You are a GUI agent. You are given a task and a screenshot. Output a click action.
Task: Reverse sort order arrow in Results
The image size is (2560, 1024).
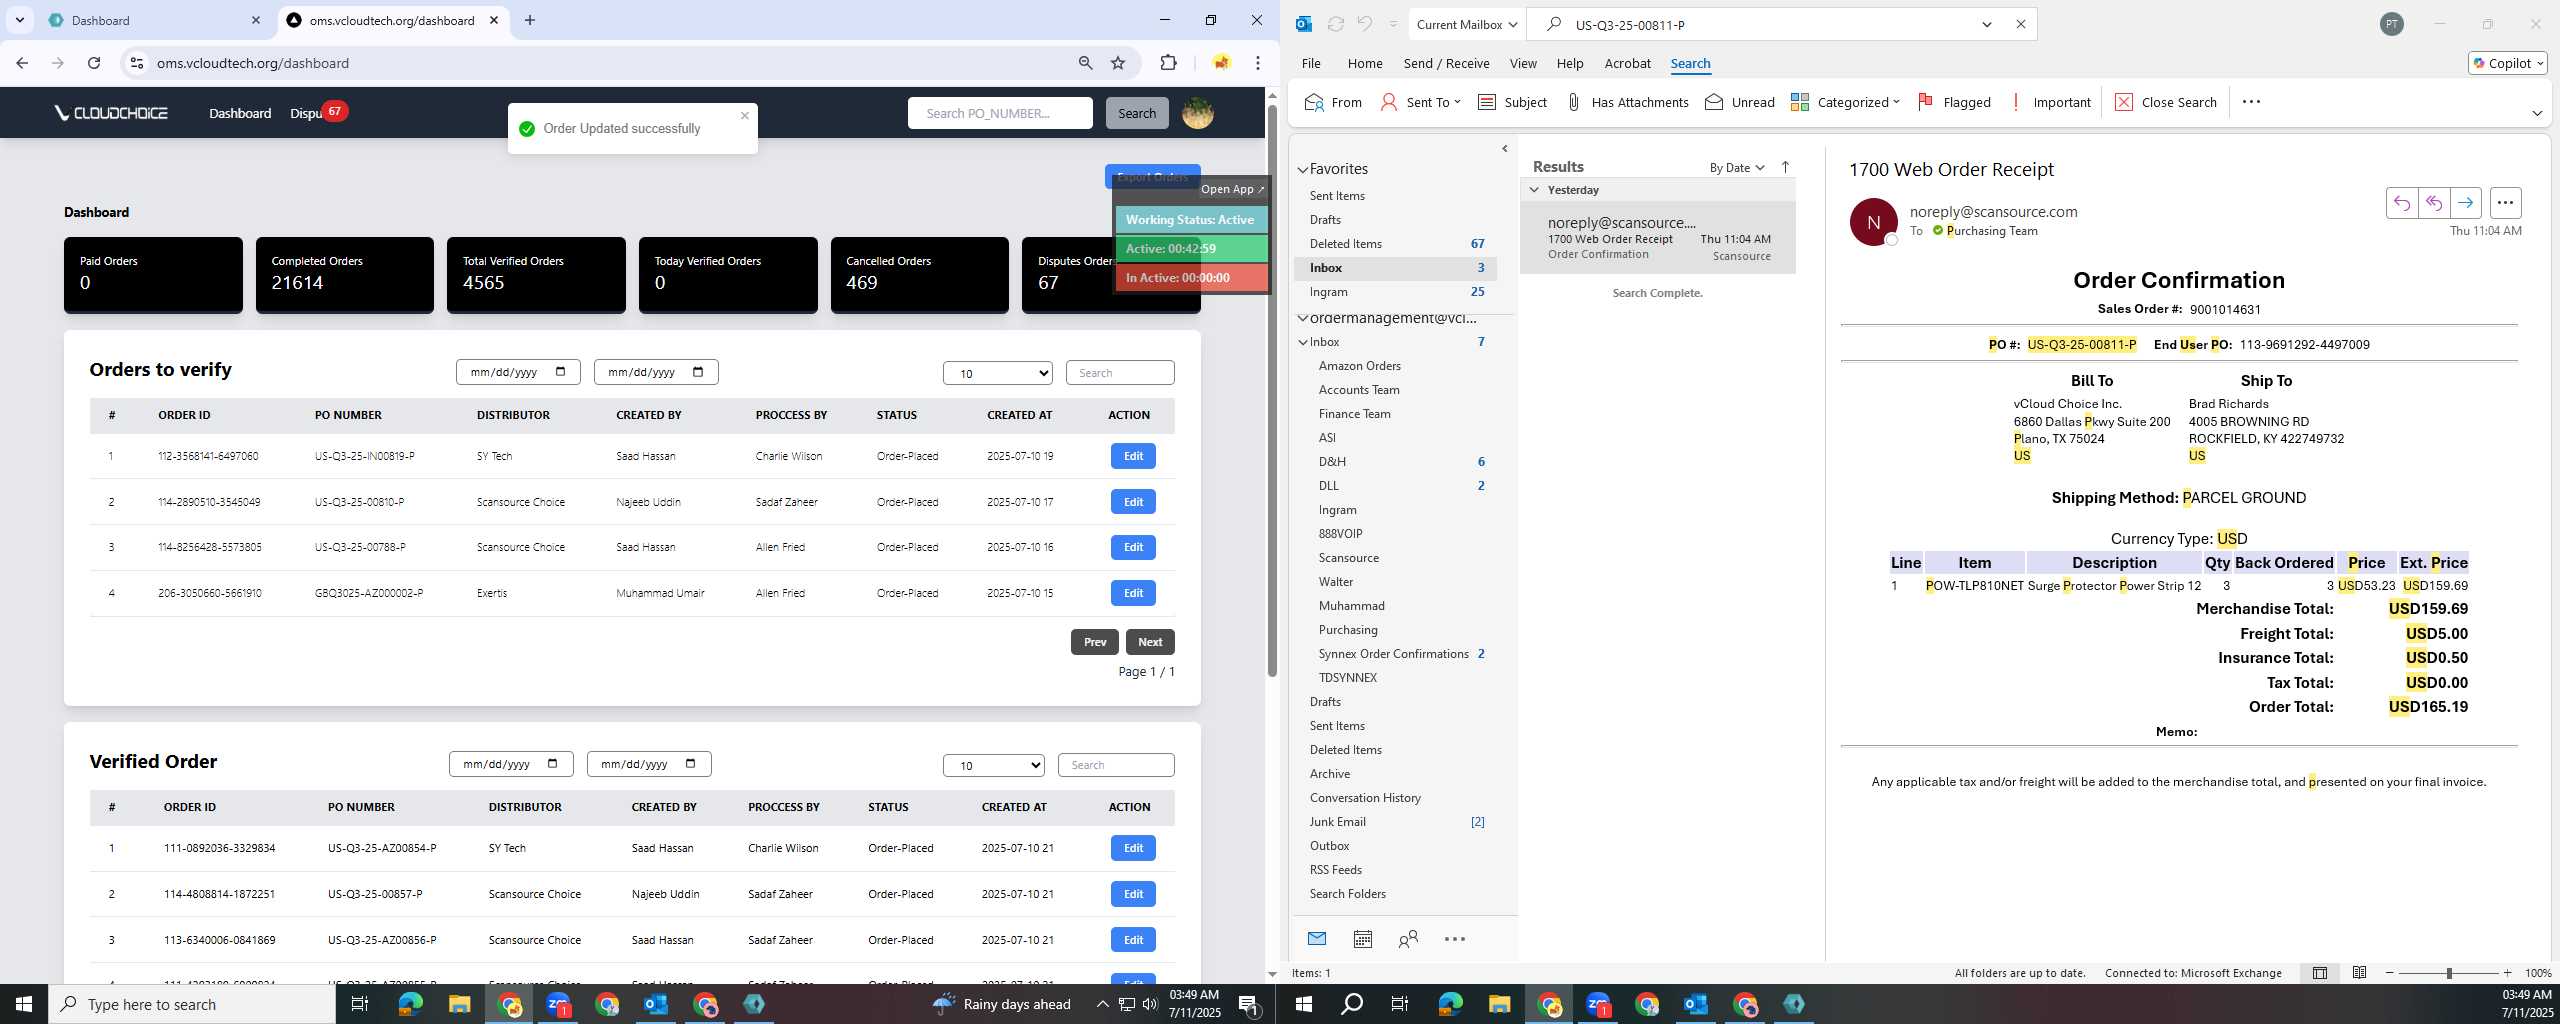(x=1785, y=167)
